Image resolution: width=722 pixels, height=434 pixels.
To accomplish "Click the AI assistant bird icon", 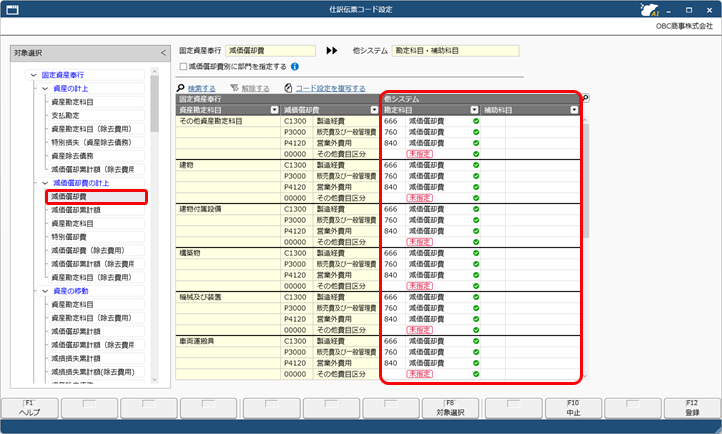I will point(649,10).
